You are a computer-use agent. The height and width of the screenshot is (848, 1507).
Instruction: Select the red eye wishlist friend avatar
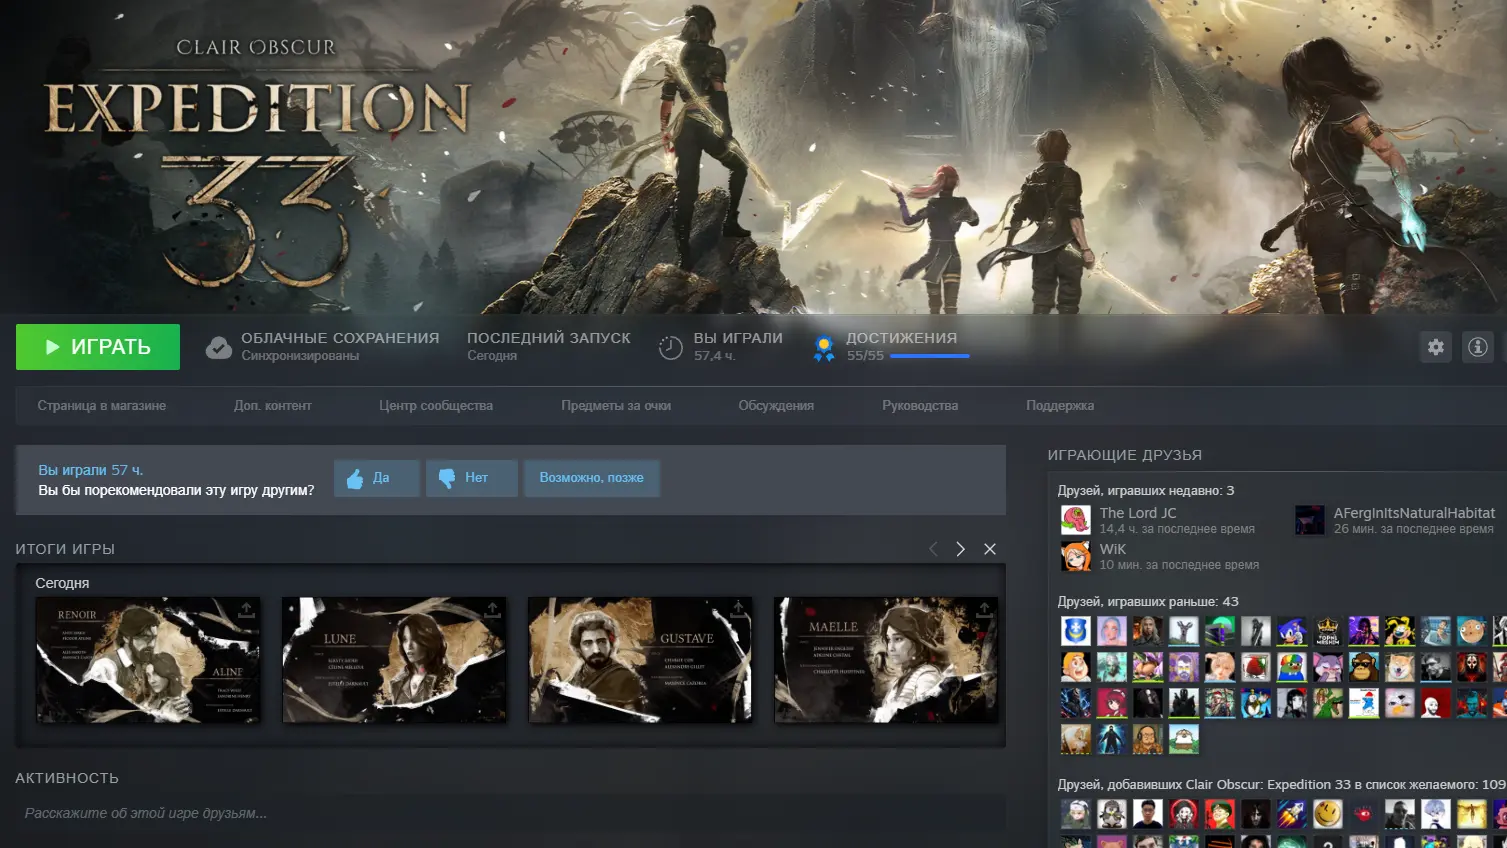(1364, 814)
